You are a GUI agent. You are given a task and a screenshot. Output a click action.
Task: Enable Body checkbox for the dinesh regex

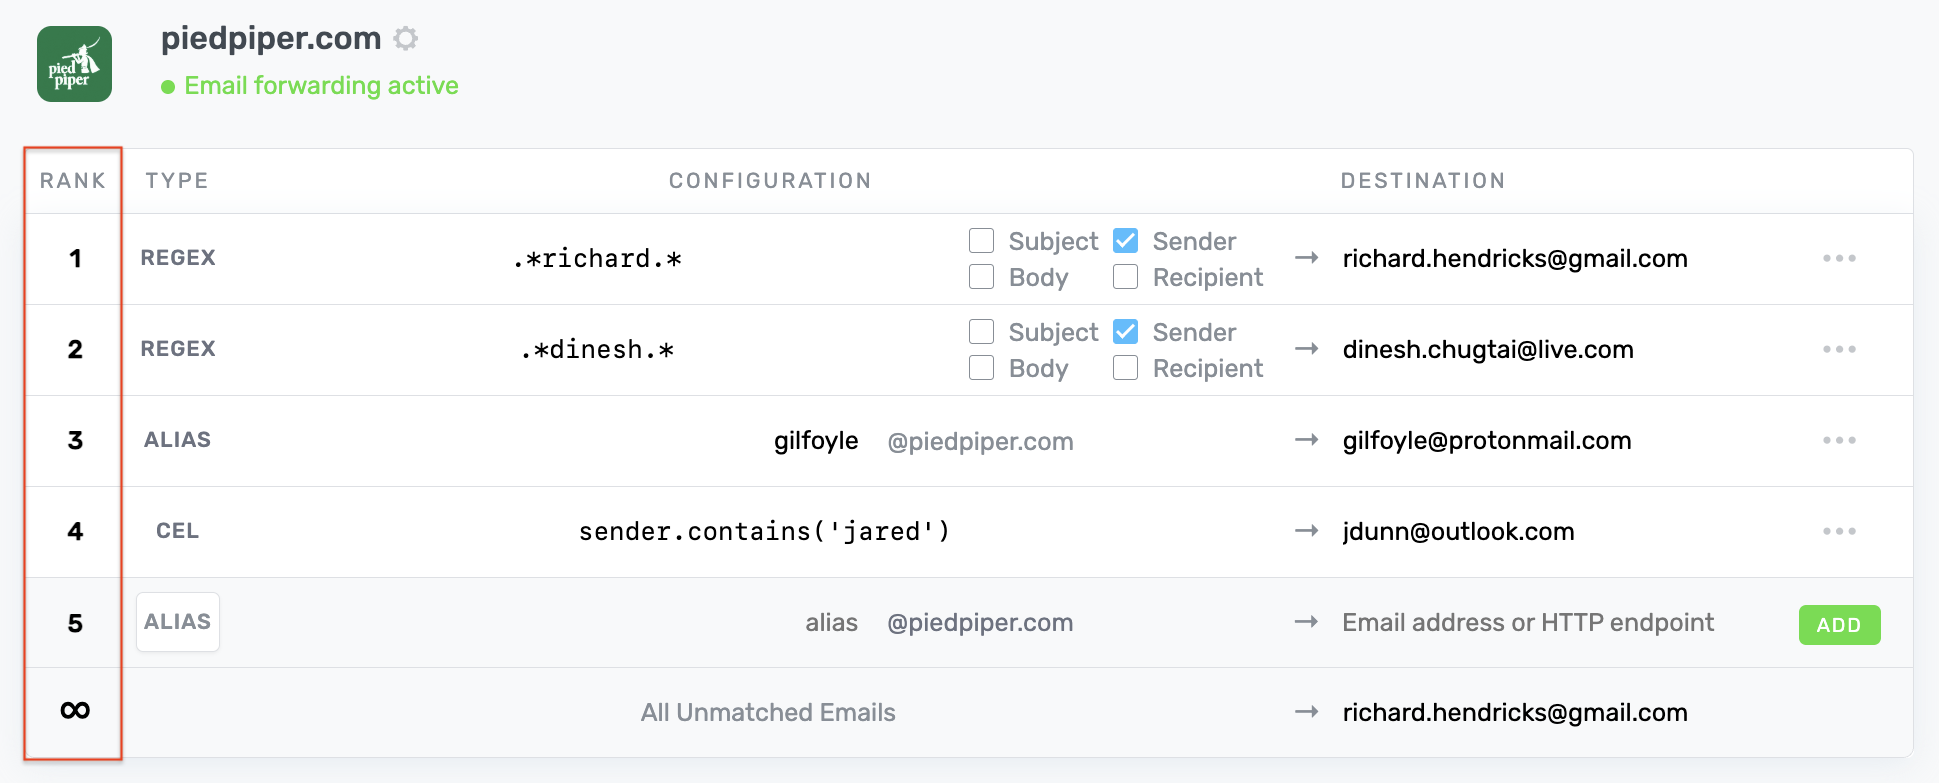pyautogui.click(x=982, y=368)
